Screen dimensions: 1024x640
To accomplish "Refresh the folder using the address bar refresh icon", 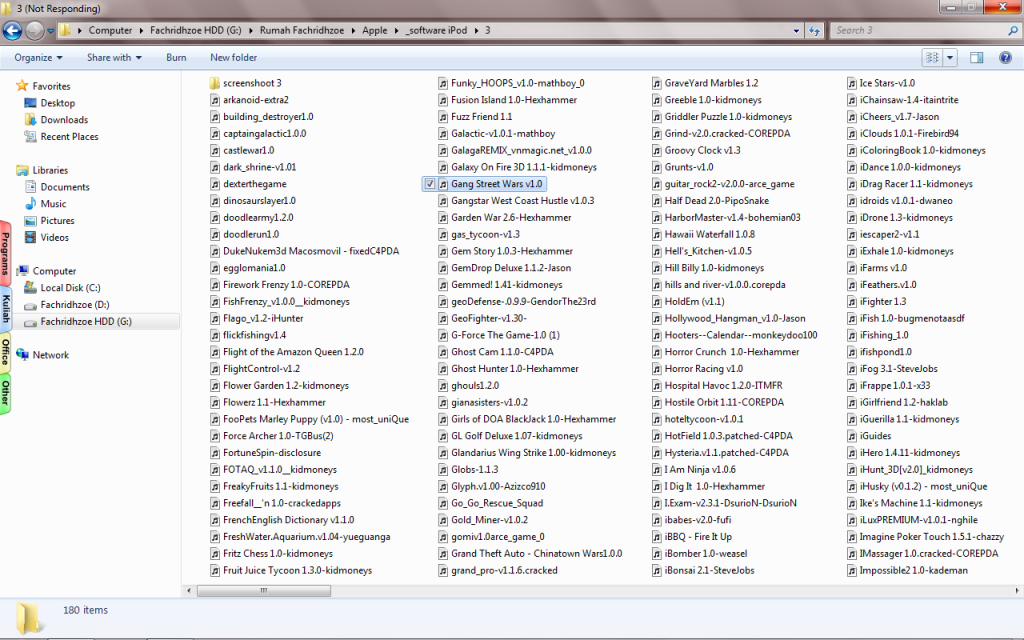I will point(814,30).
